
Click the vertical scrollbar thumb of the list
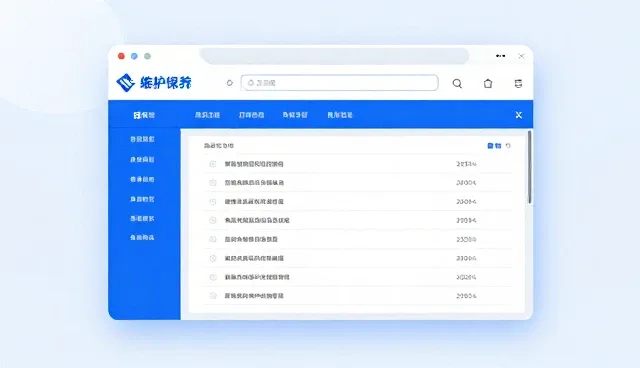[529, 167]
